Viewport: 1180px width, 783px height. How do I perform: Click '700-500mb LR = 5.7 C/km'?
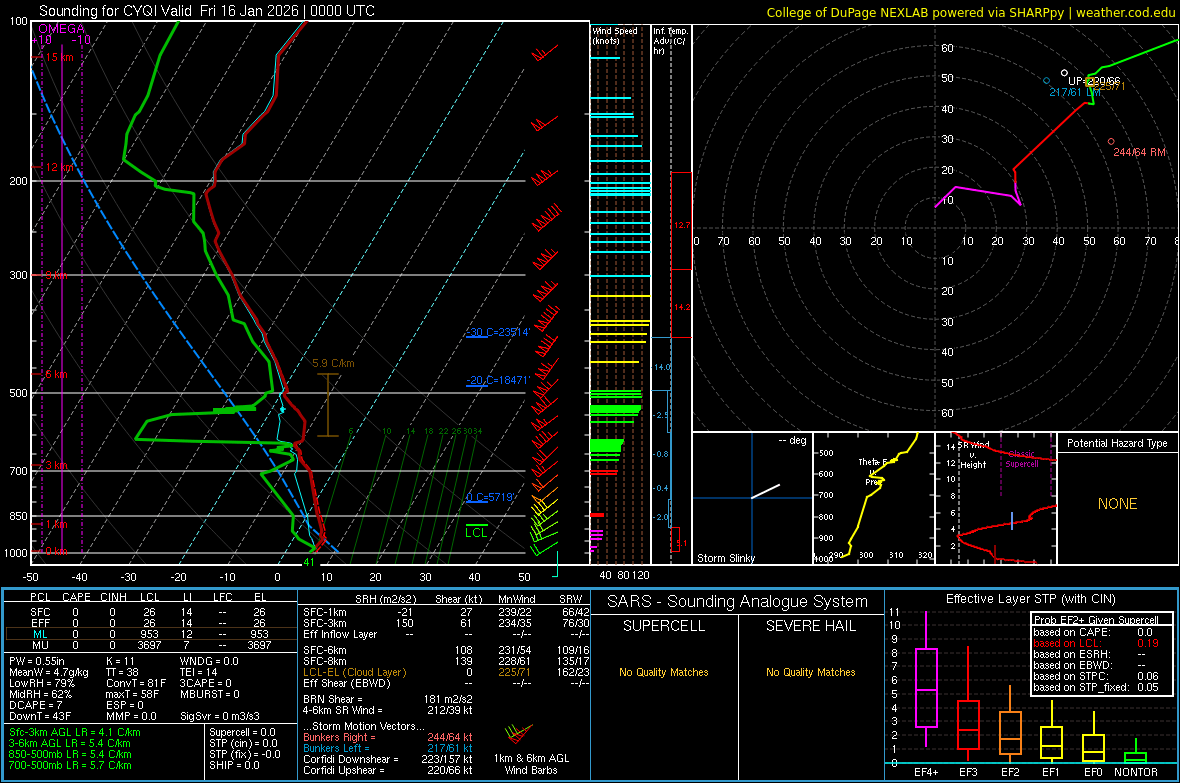coord(70,765)
